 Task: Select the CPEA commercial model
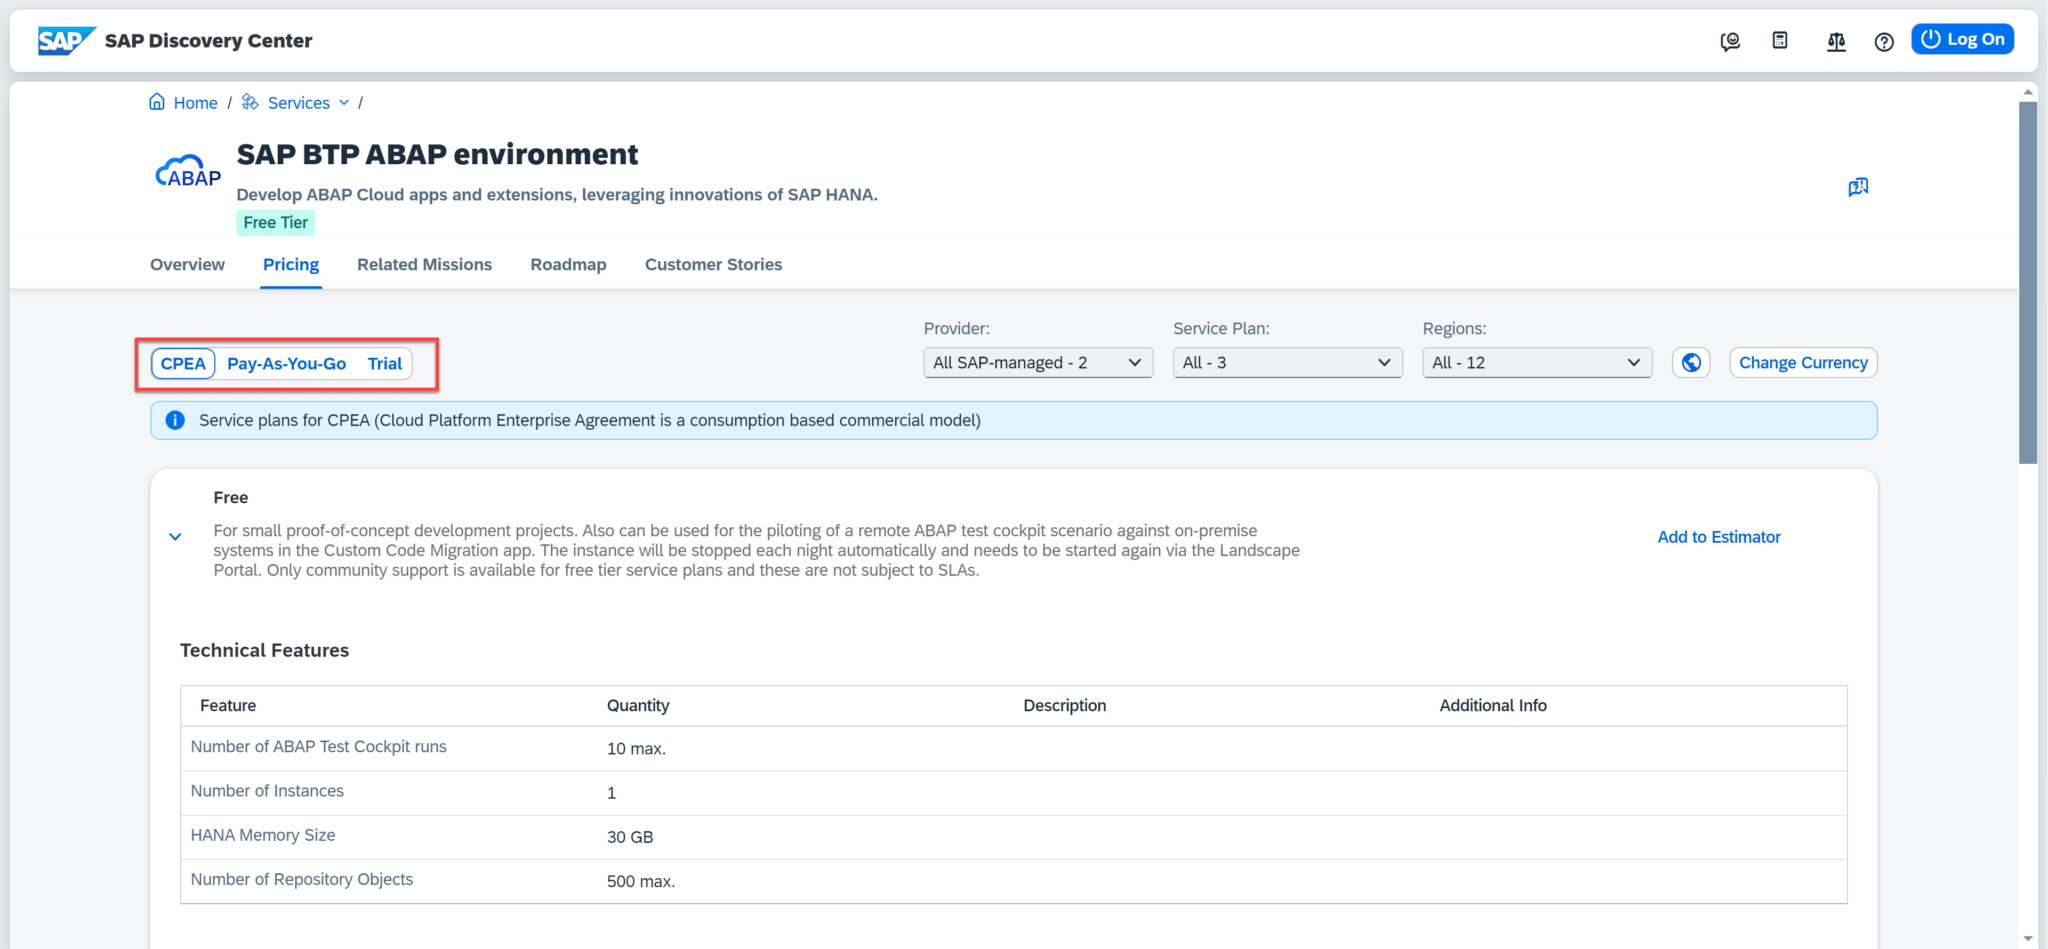click(x=183, y=363)
